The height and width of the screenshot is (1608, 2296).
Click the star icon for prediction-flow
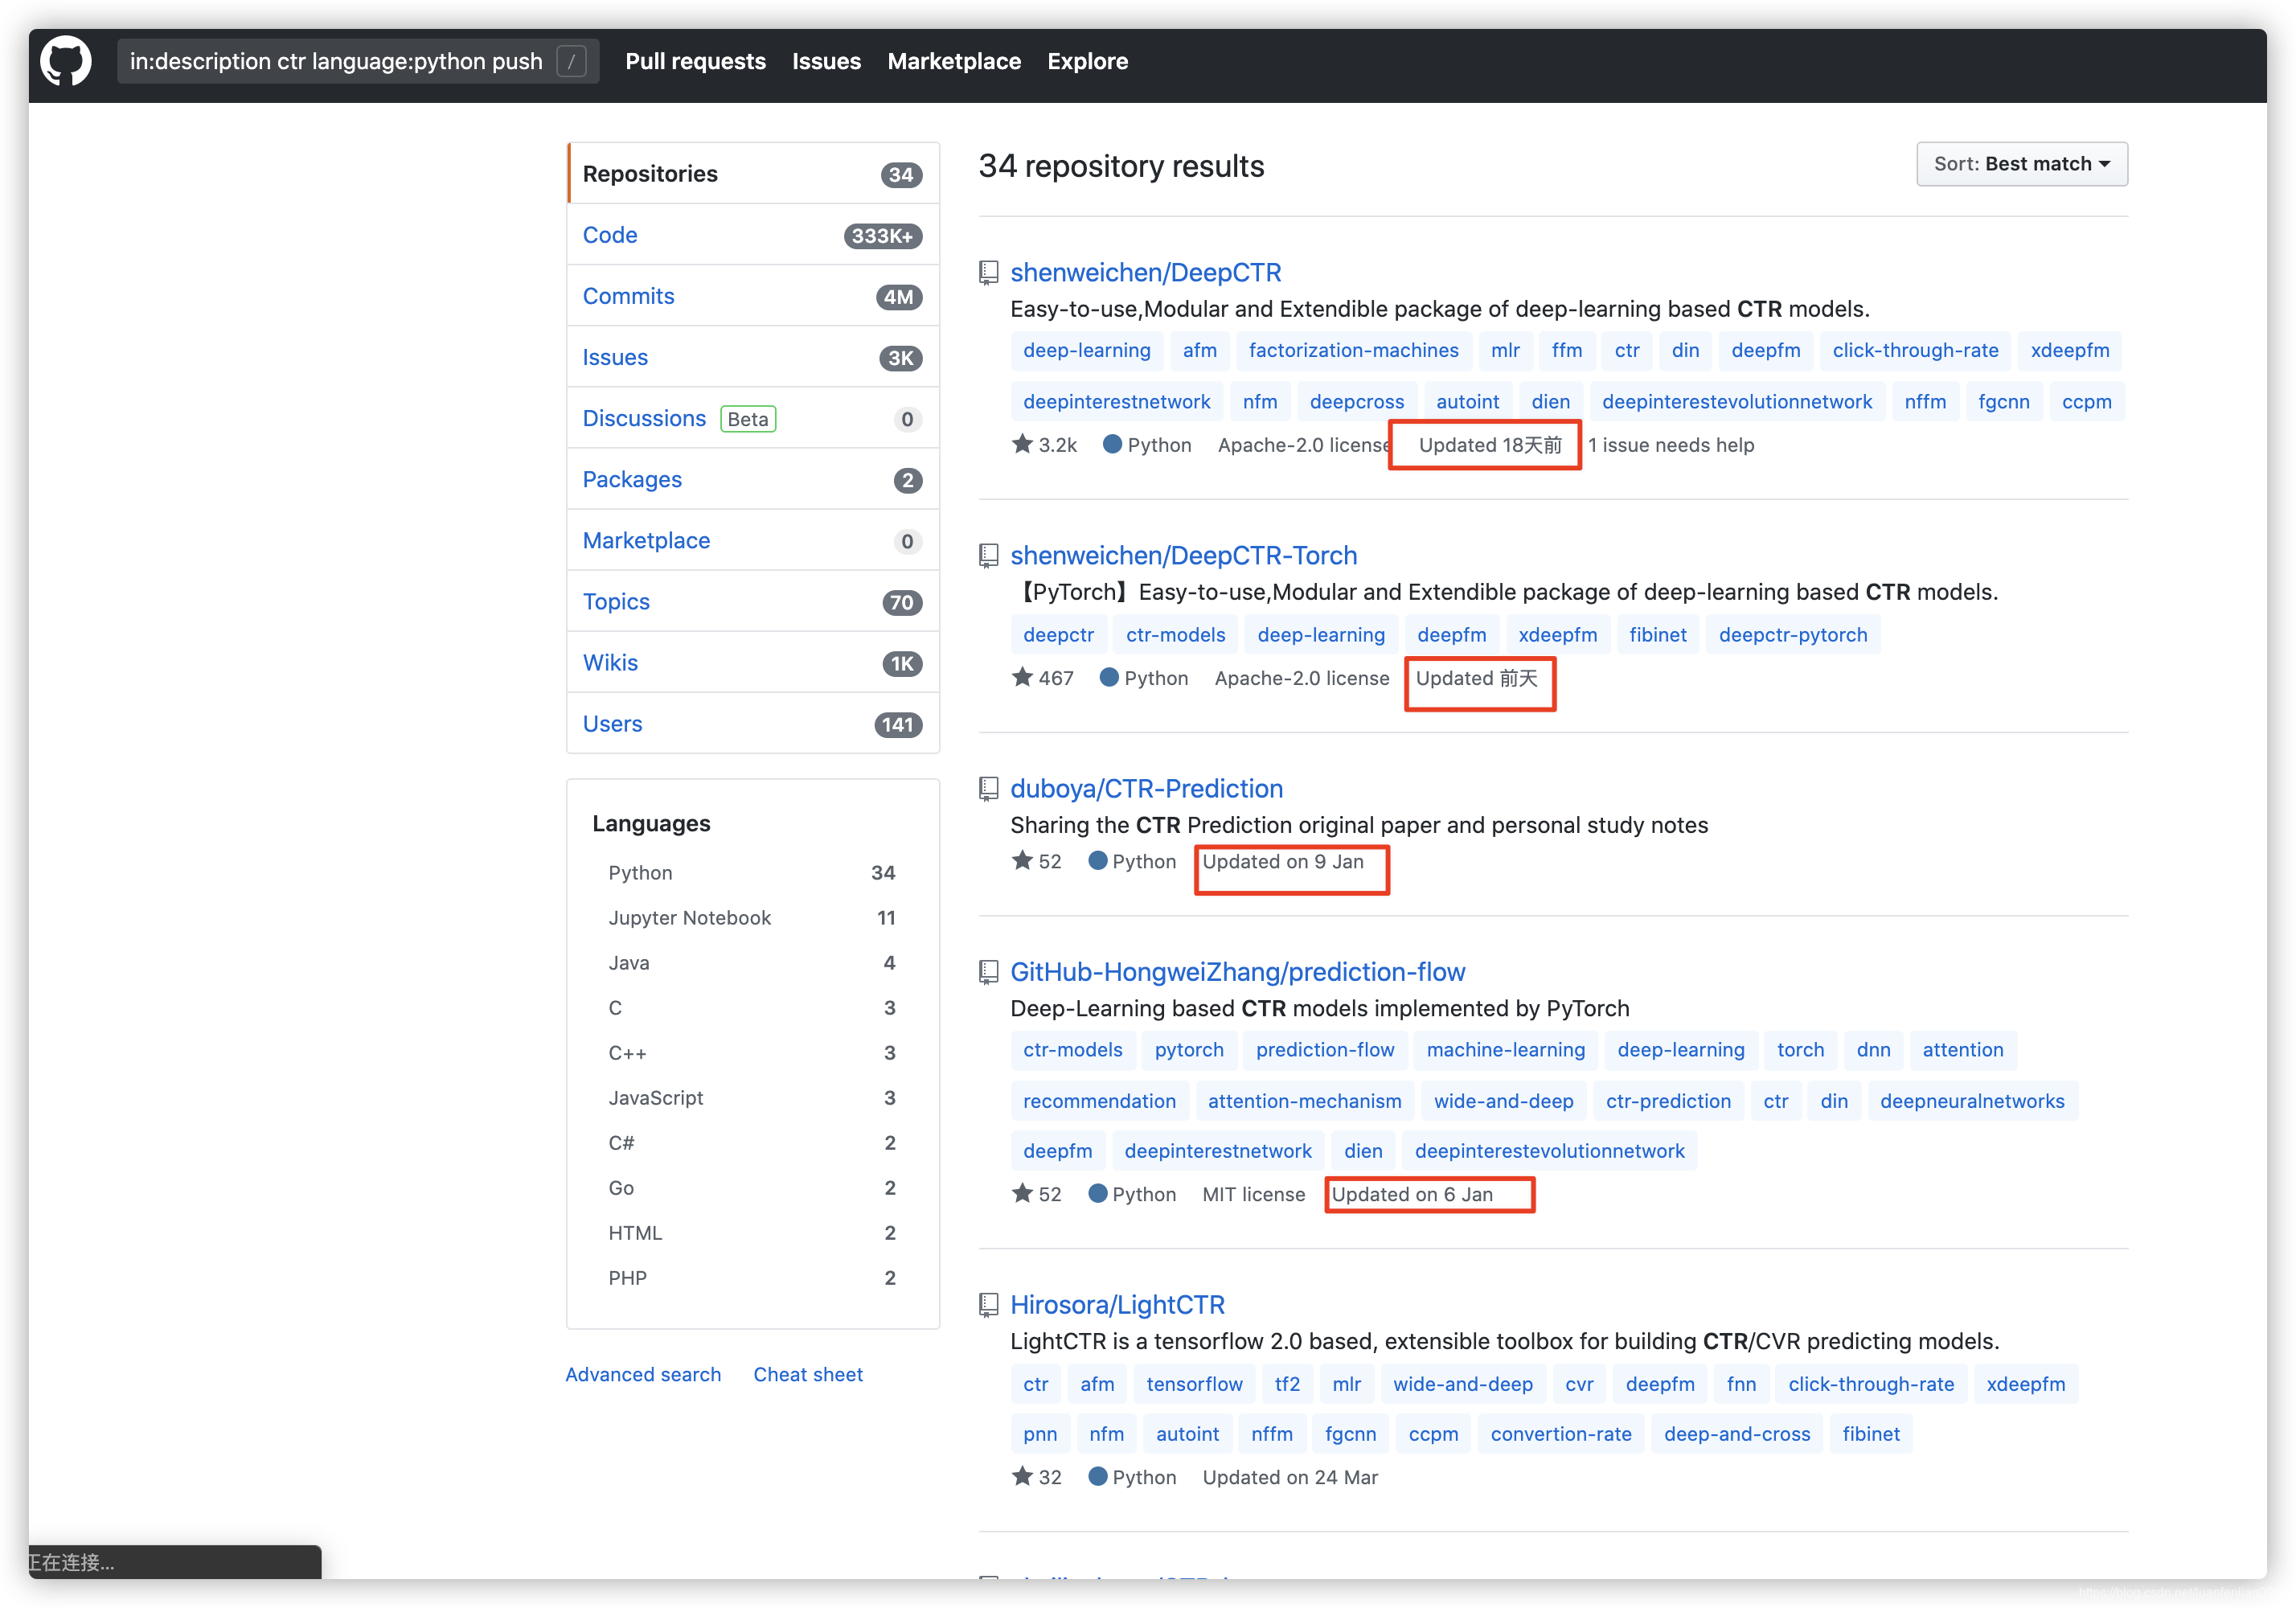click(x=1022, y=1193)
